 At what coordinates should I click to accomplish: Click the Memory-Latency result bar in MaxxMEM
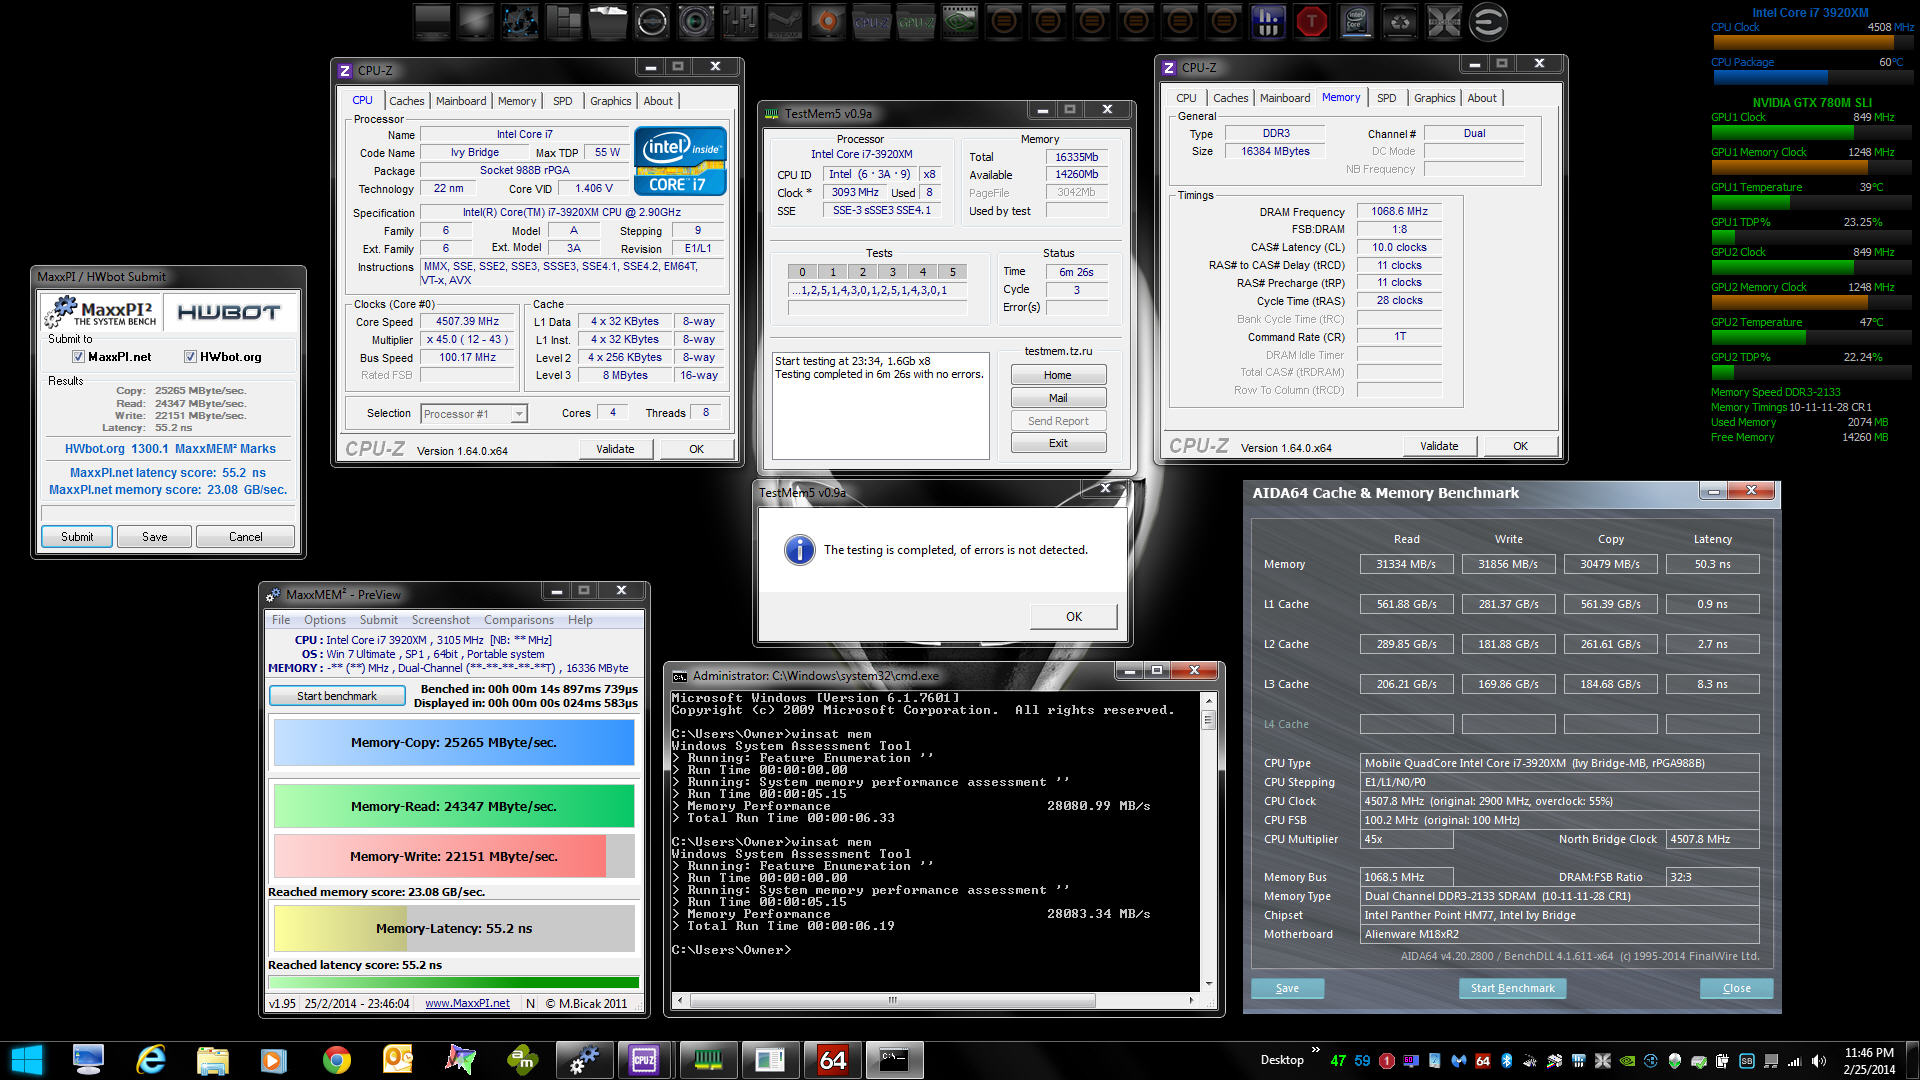coord(453,928)
